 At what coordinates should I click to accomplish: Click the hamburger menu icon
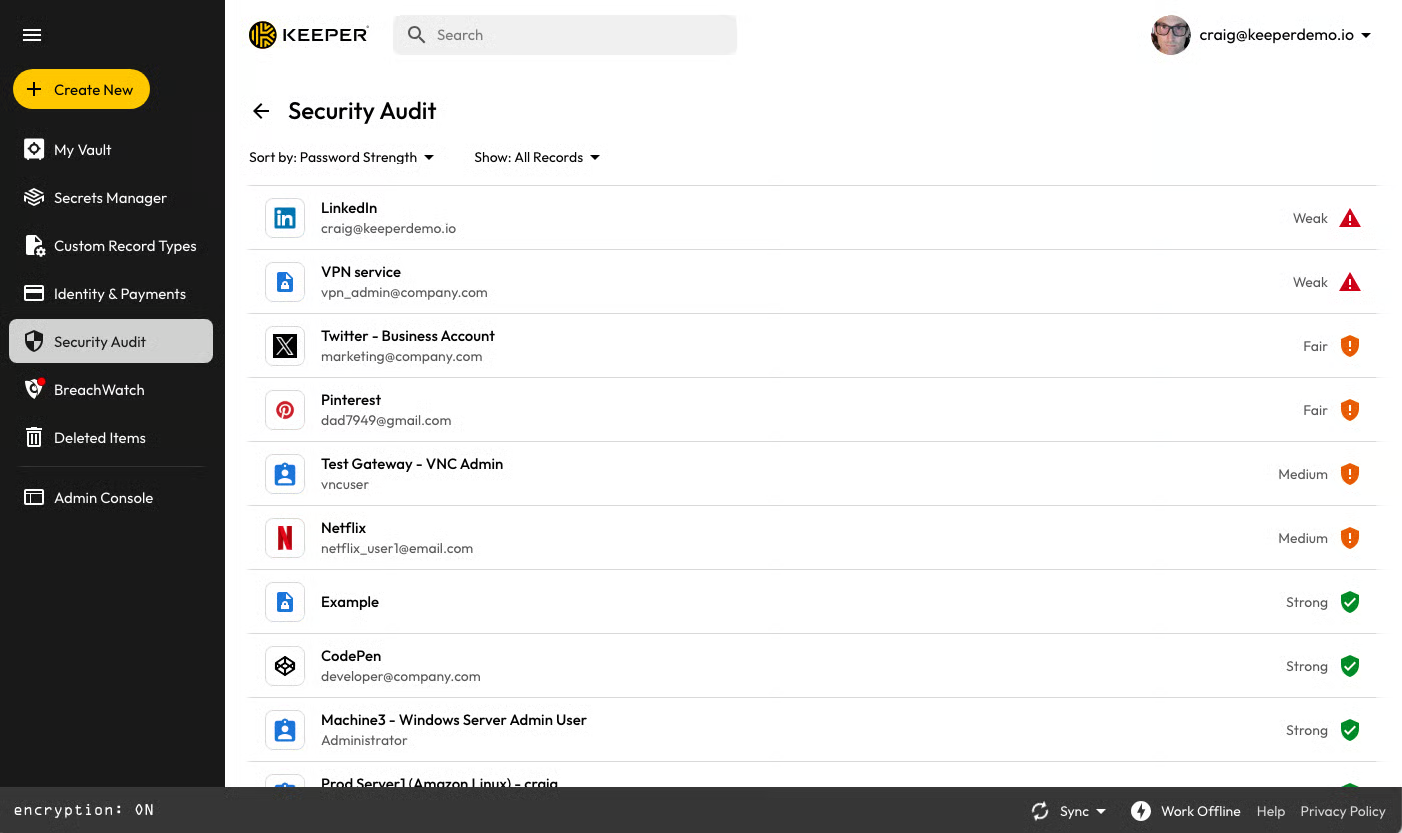[x=32, y=35]
